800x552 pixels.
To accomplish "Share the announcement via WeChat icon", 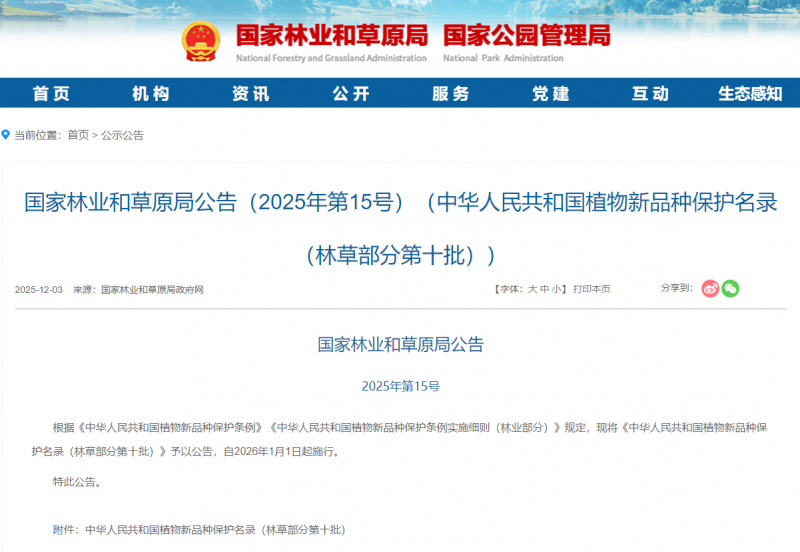I will 730,289.
